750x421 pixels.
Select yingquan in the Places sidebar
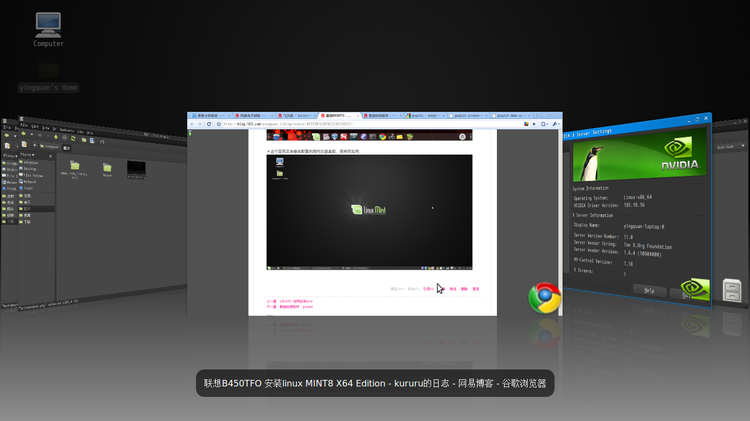coord(29,163)
